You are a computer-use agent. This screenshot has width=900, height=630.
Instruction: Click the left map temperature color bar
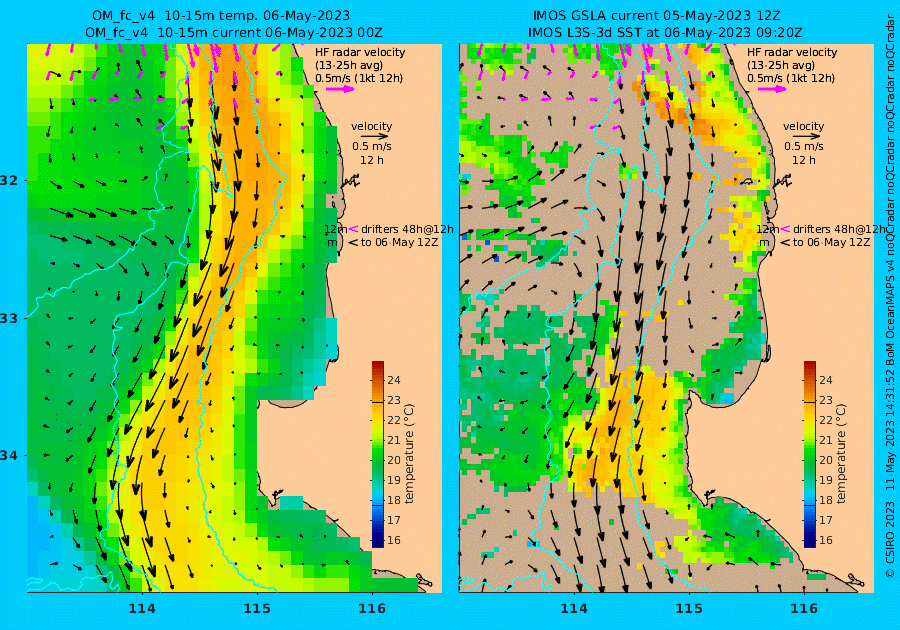tap(378, 454)
